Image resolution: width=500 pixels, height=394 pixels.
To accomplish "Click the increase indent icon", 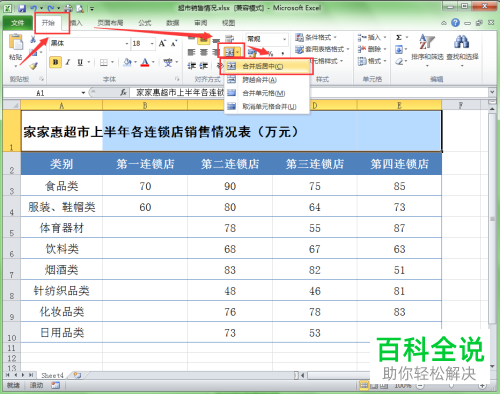I will pos(204,66).
